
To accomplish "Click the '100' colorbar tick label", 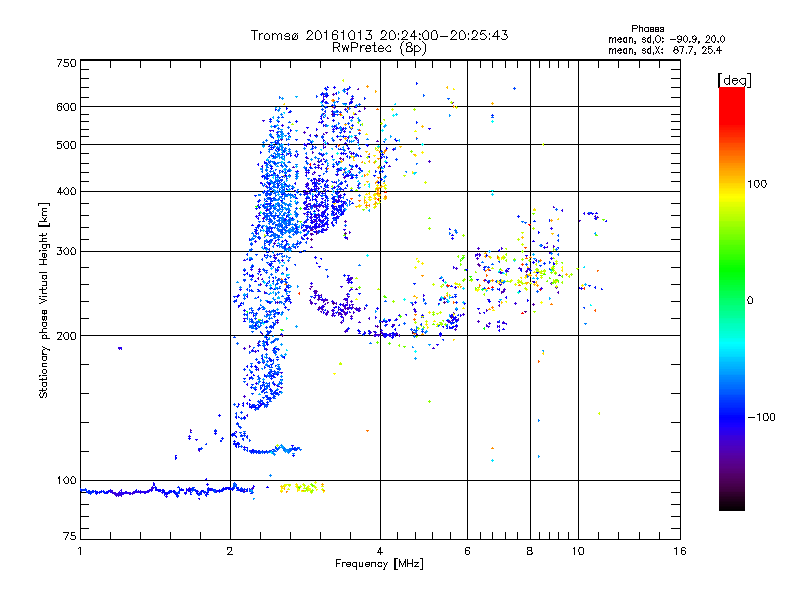I will [x=757, y=184].
